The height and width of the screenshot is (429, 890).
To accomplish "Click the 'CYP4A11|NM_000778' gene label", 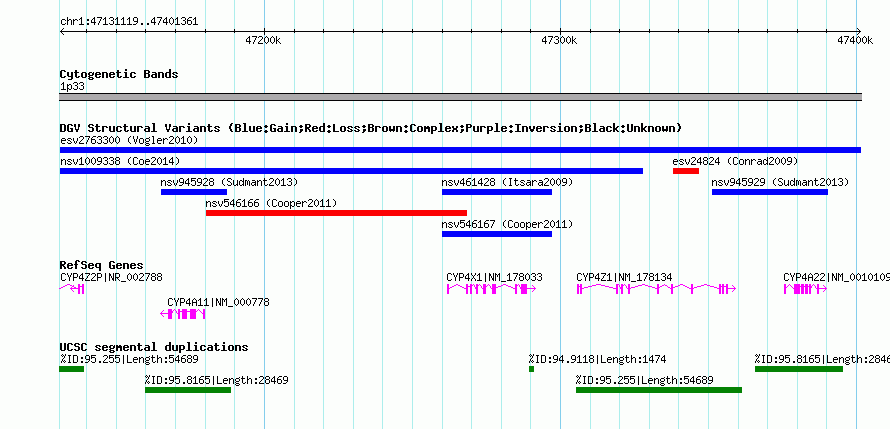I will pyautogui.click(x=219, y=302).
